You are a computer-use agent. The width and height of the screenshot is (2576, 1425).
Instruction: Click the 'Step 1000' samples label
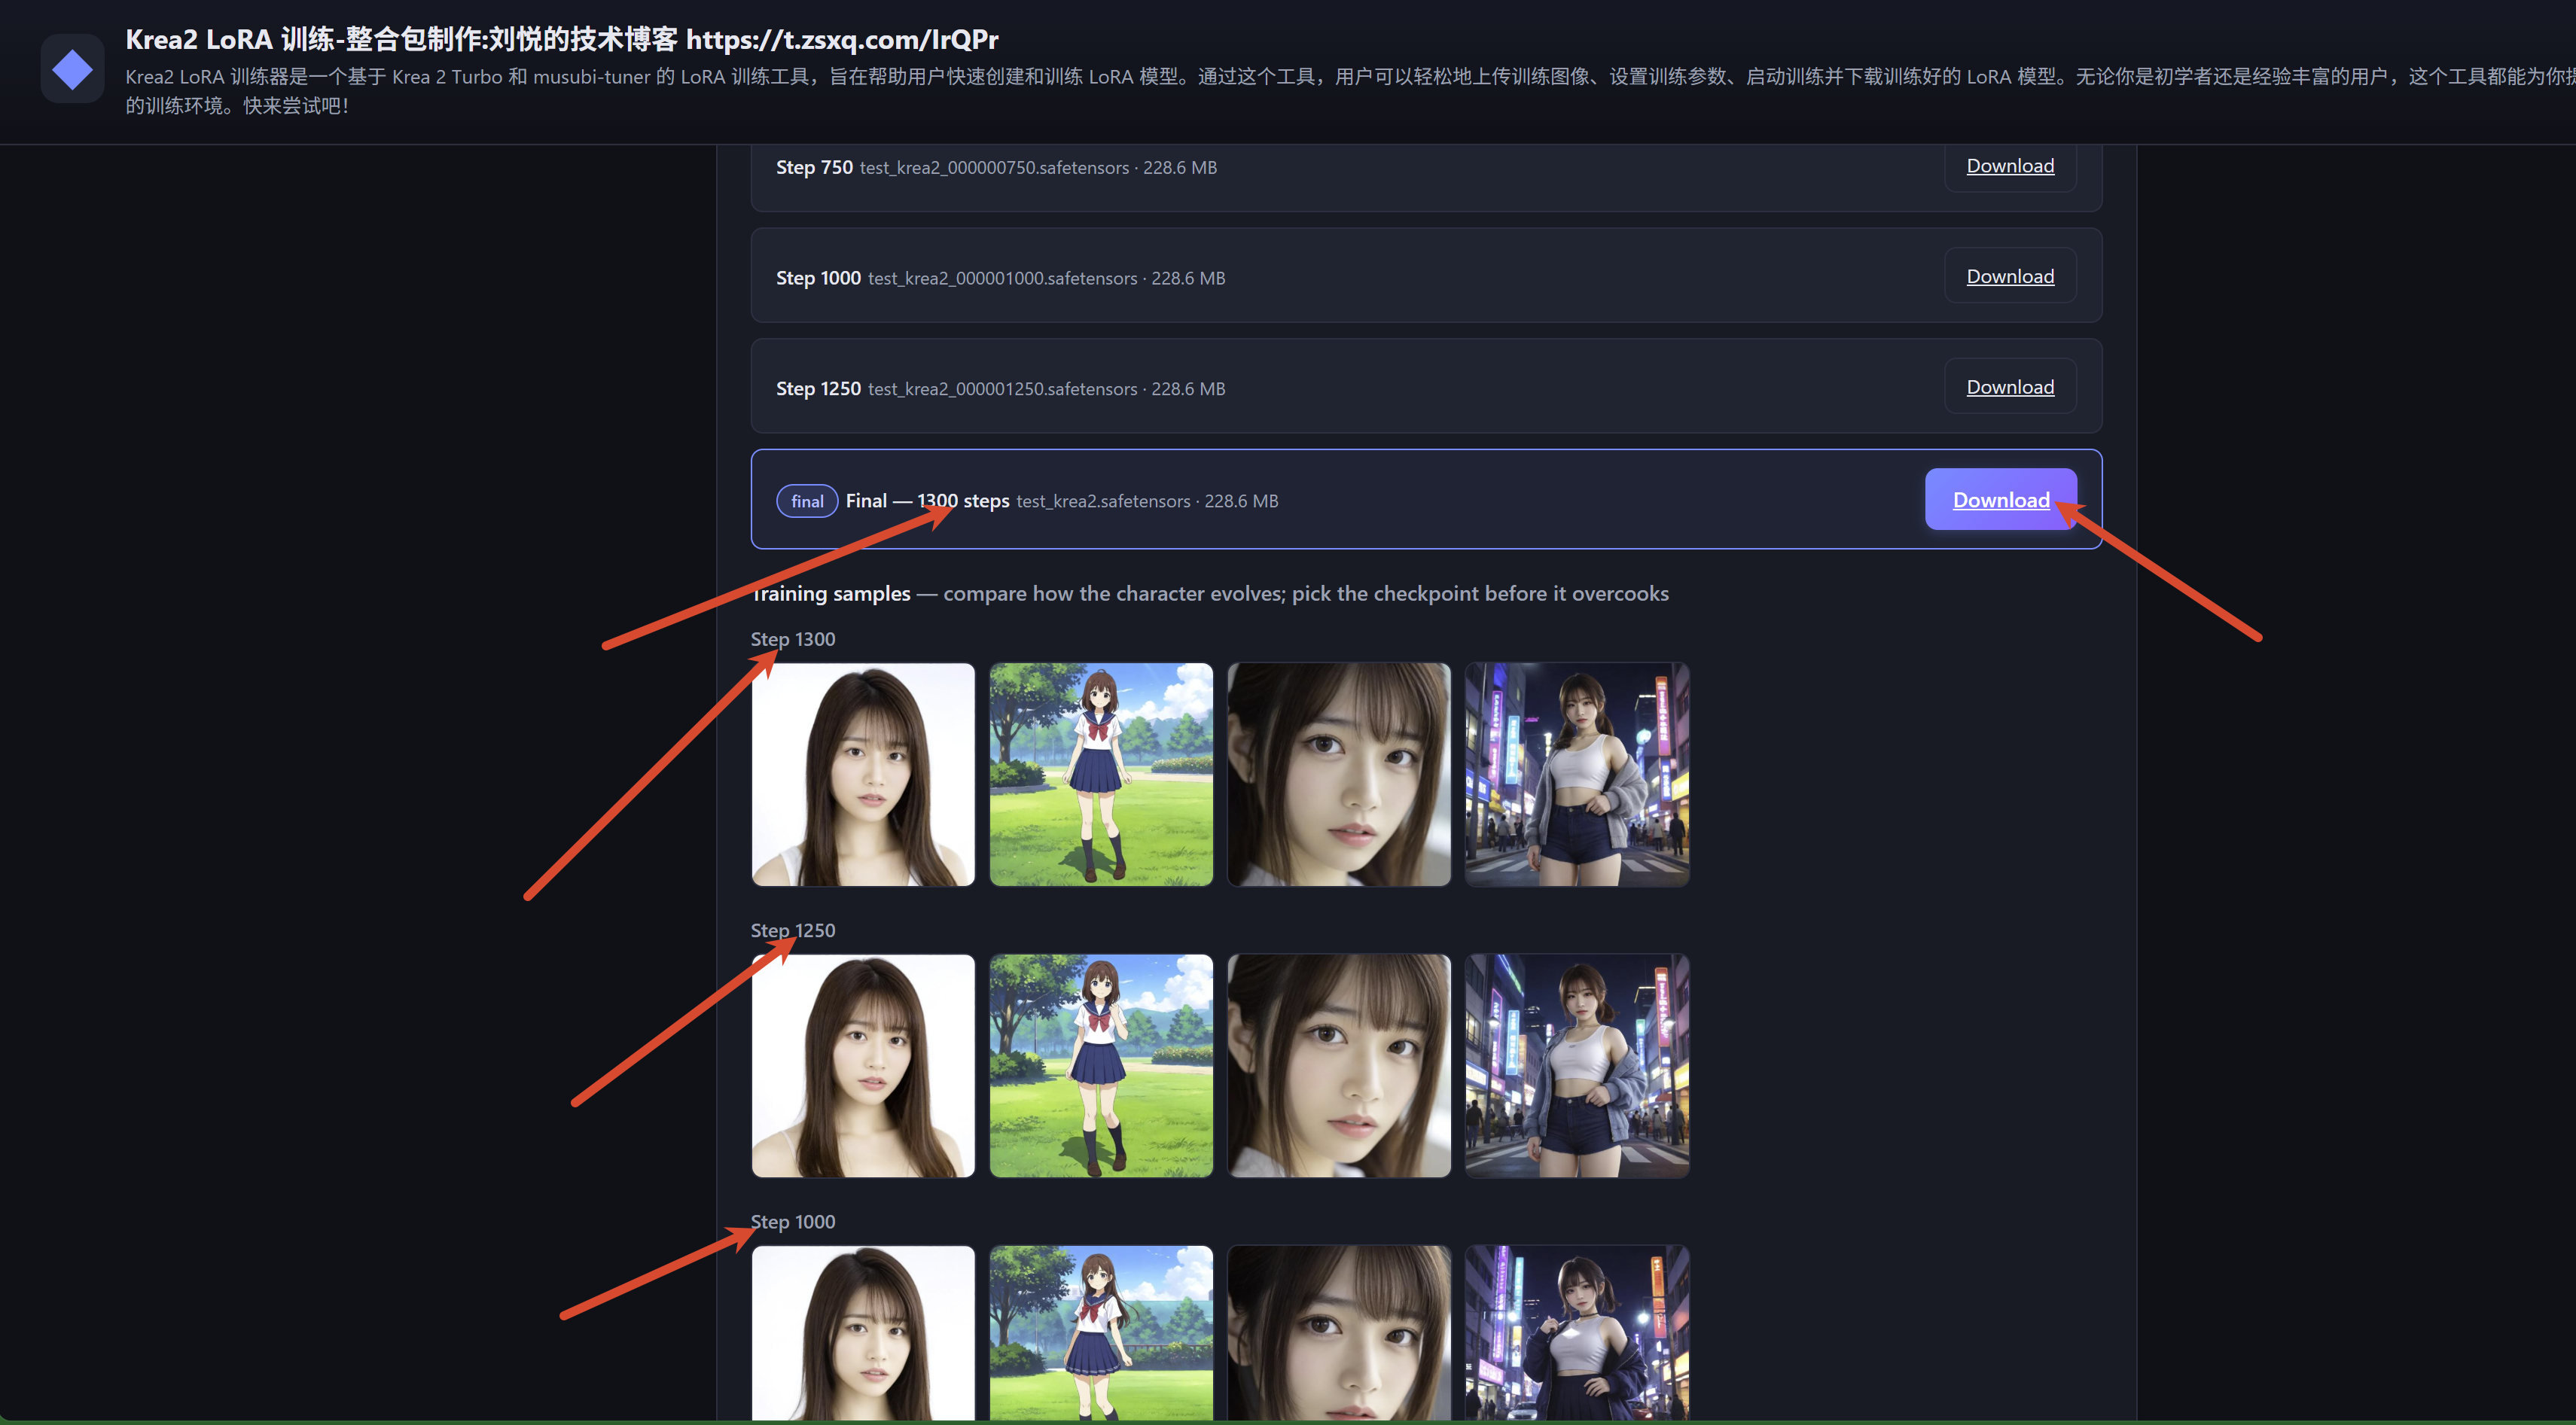[793, 1221]
